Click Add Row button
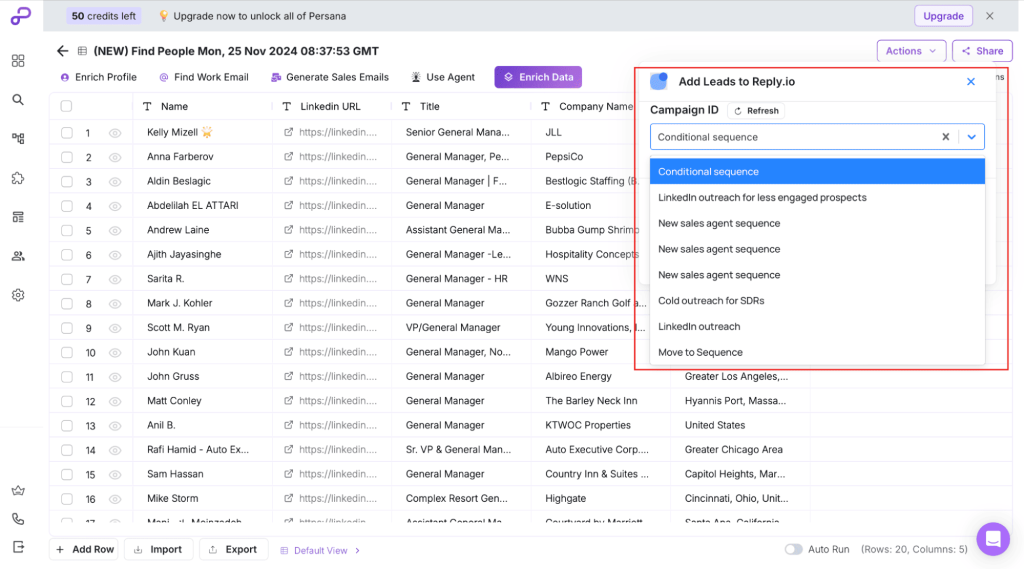The image size is (1024, 569). pos(85,549)
